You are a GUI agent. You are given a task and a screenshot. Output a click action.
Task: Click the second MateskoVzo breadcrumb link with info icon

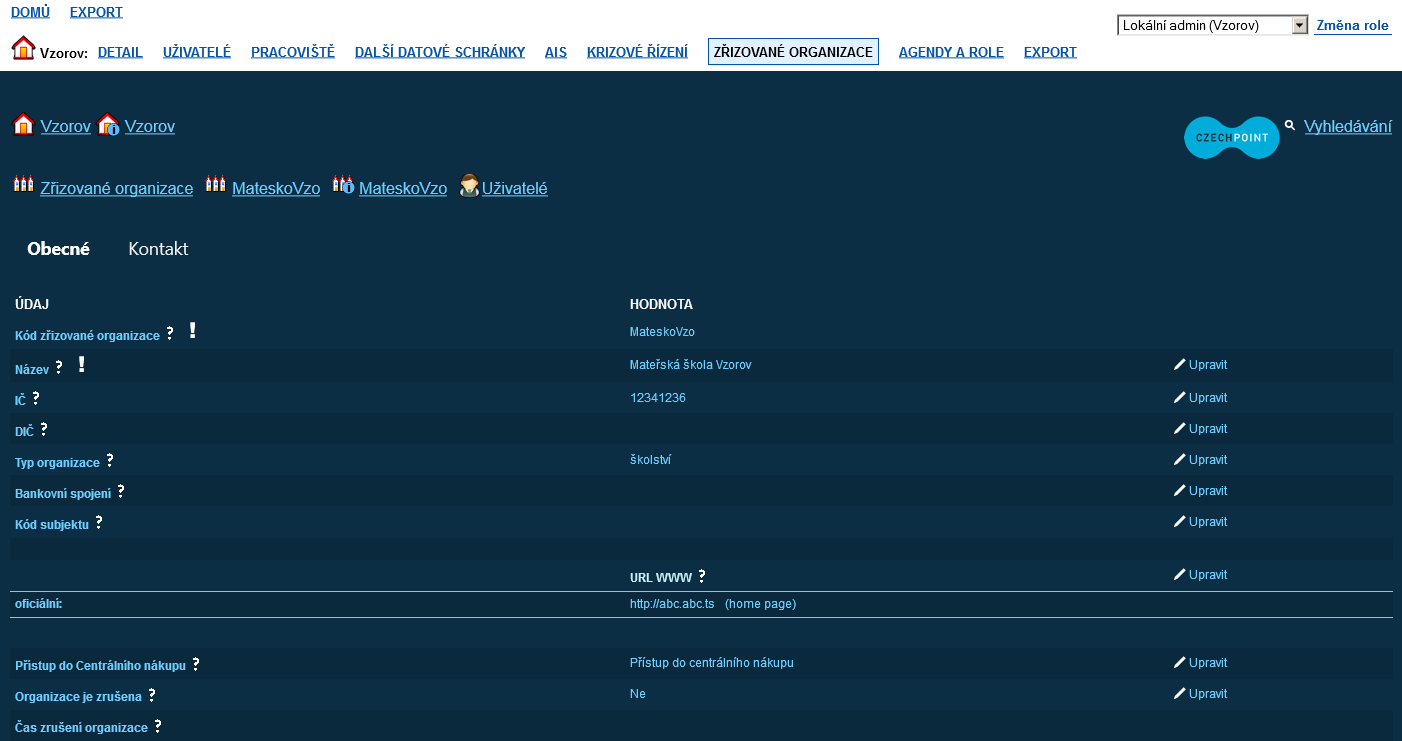tap(403, 188)
